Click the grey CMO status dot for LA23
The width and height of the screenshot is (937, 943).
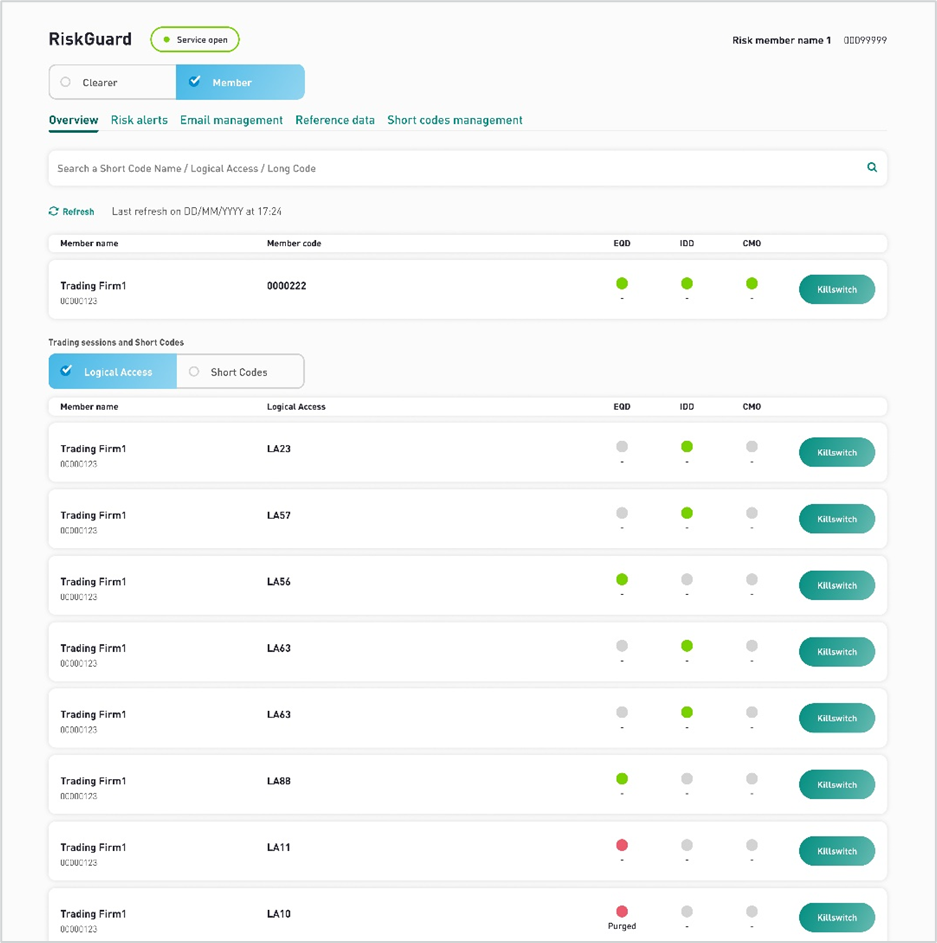pyautogui.click(x=752, y=446)
